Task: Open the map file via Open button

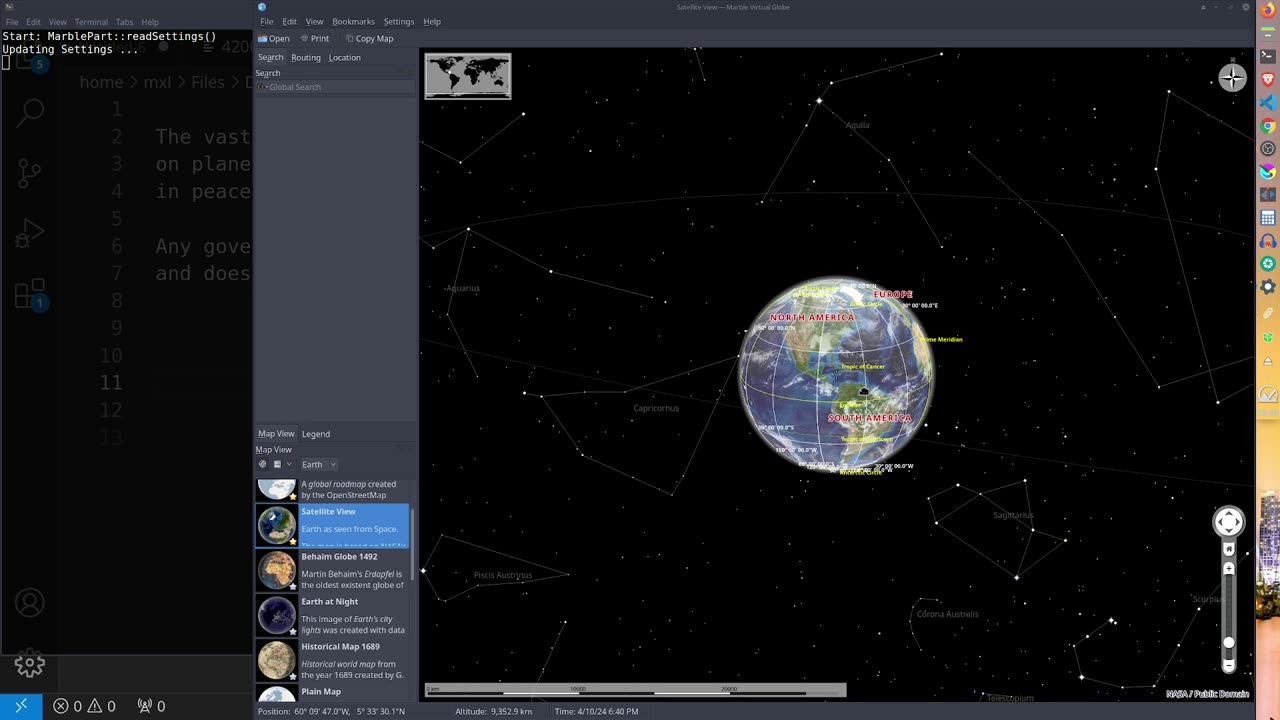Action: click(273, 38)
